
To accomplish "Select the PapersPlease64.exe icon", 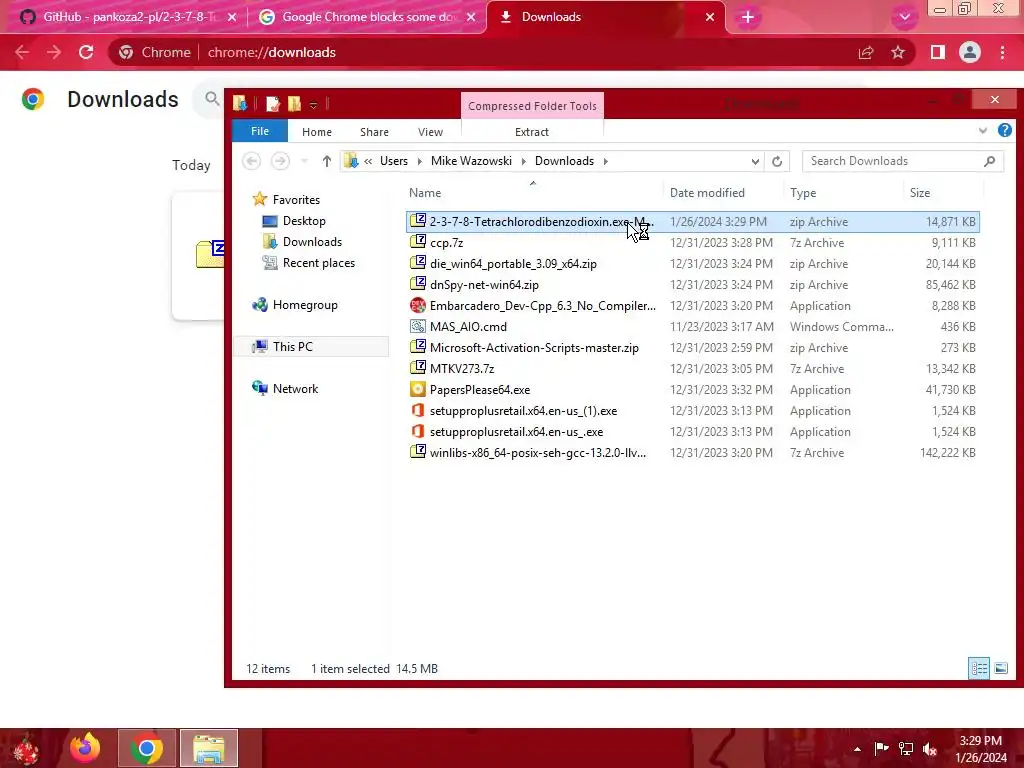I will pyautogui.click(x=418, y=390).
